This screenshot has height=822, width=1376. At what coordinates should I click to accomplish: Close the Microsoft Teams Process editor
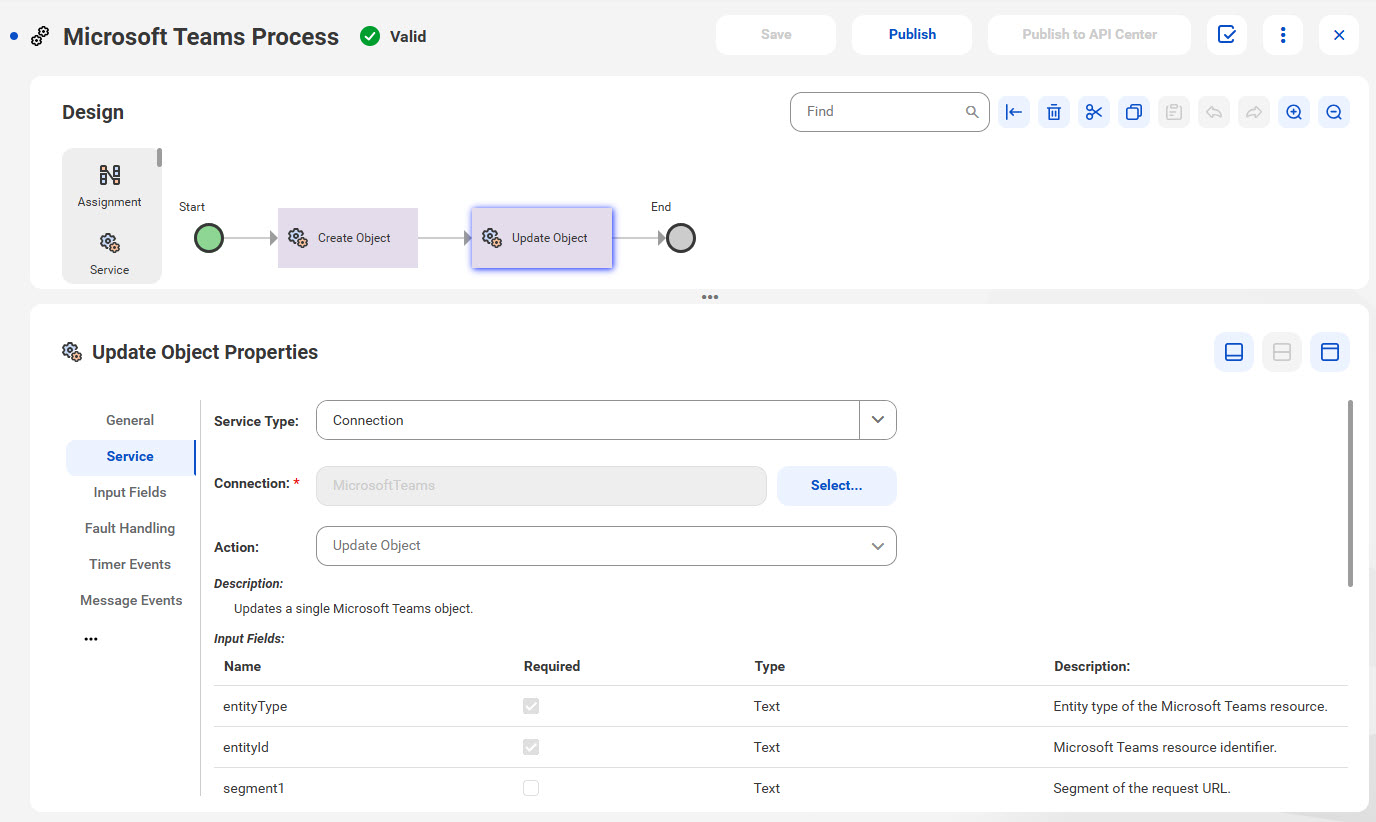(x=1339, y=35)
